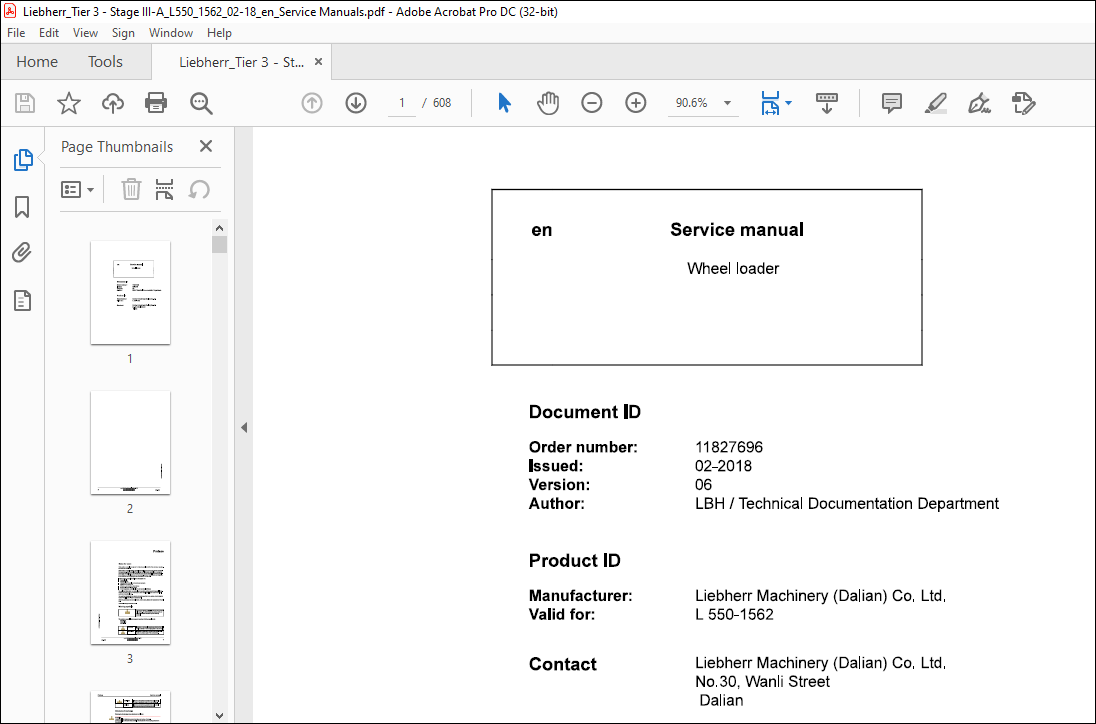
Task: Switch to the Tools tab
Action: (x=106, y=61)
